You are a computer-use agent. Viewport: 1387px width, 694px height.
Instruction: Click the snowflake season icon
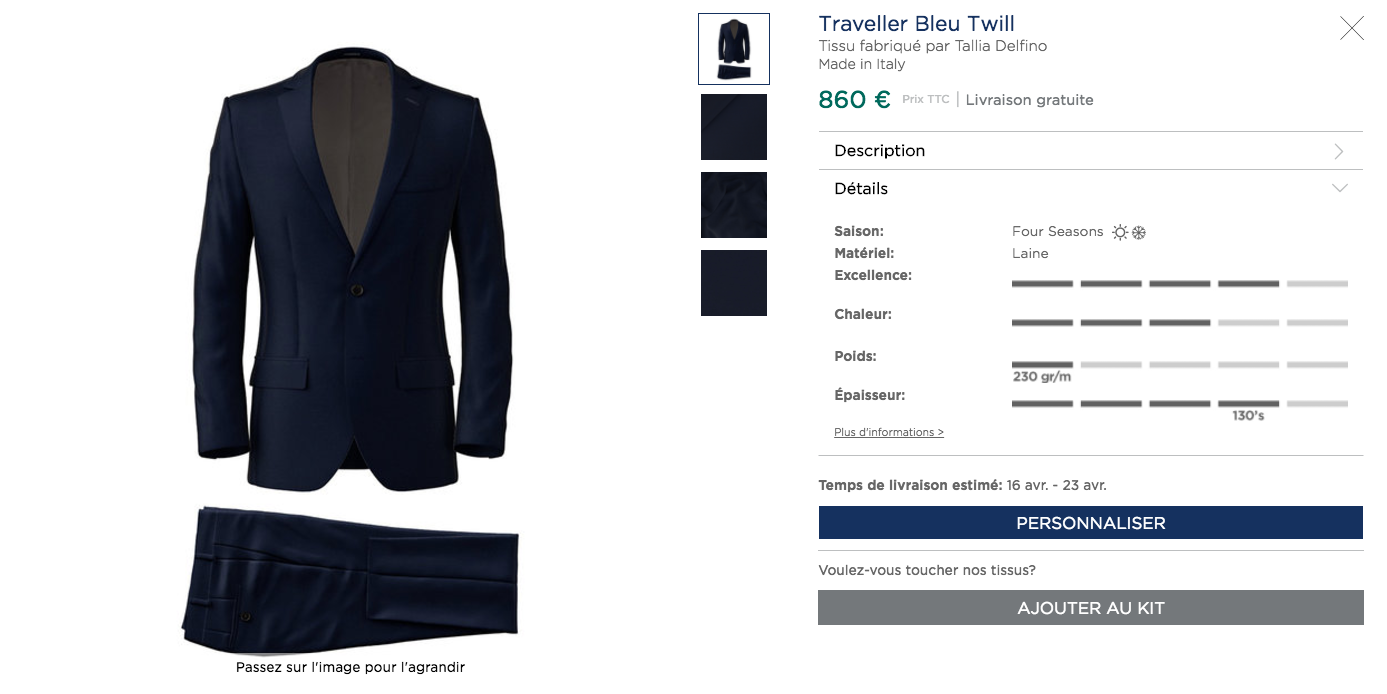tap(1138, 232)
